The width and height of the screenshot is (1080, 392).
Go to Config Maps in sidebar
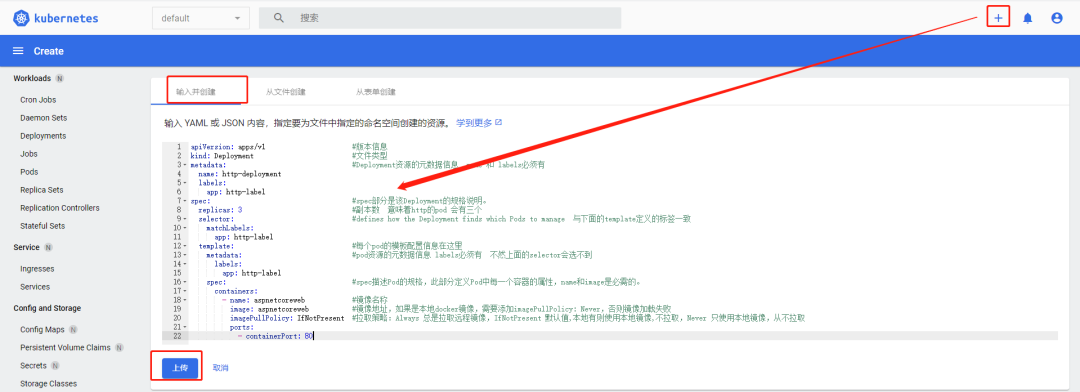(43, 329)
